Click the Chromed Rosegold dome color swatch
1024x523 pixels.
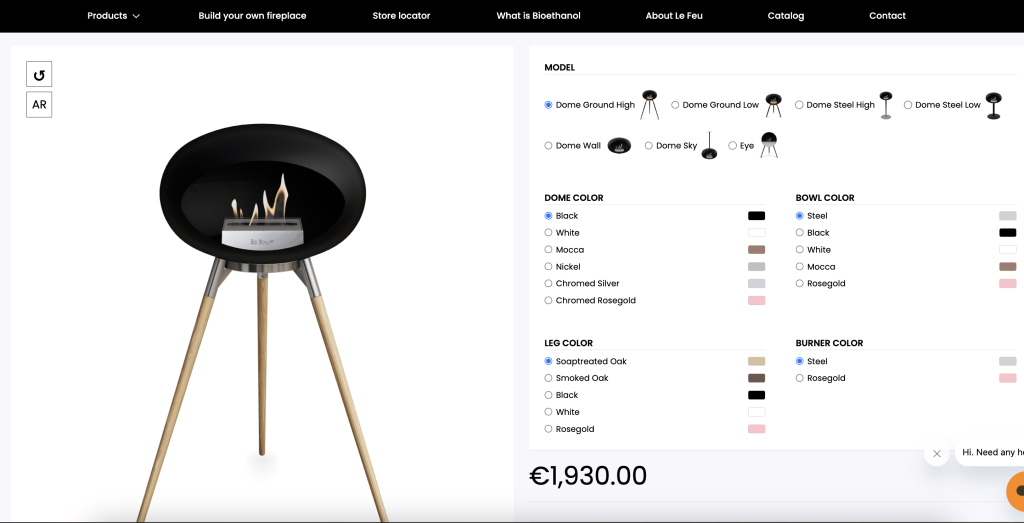756,300
